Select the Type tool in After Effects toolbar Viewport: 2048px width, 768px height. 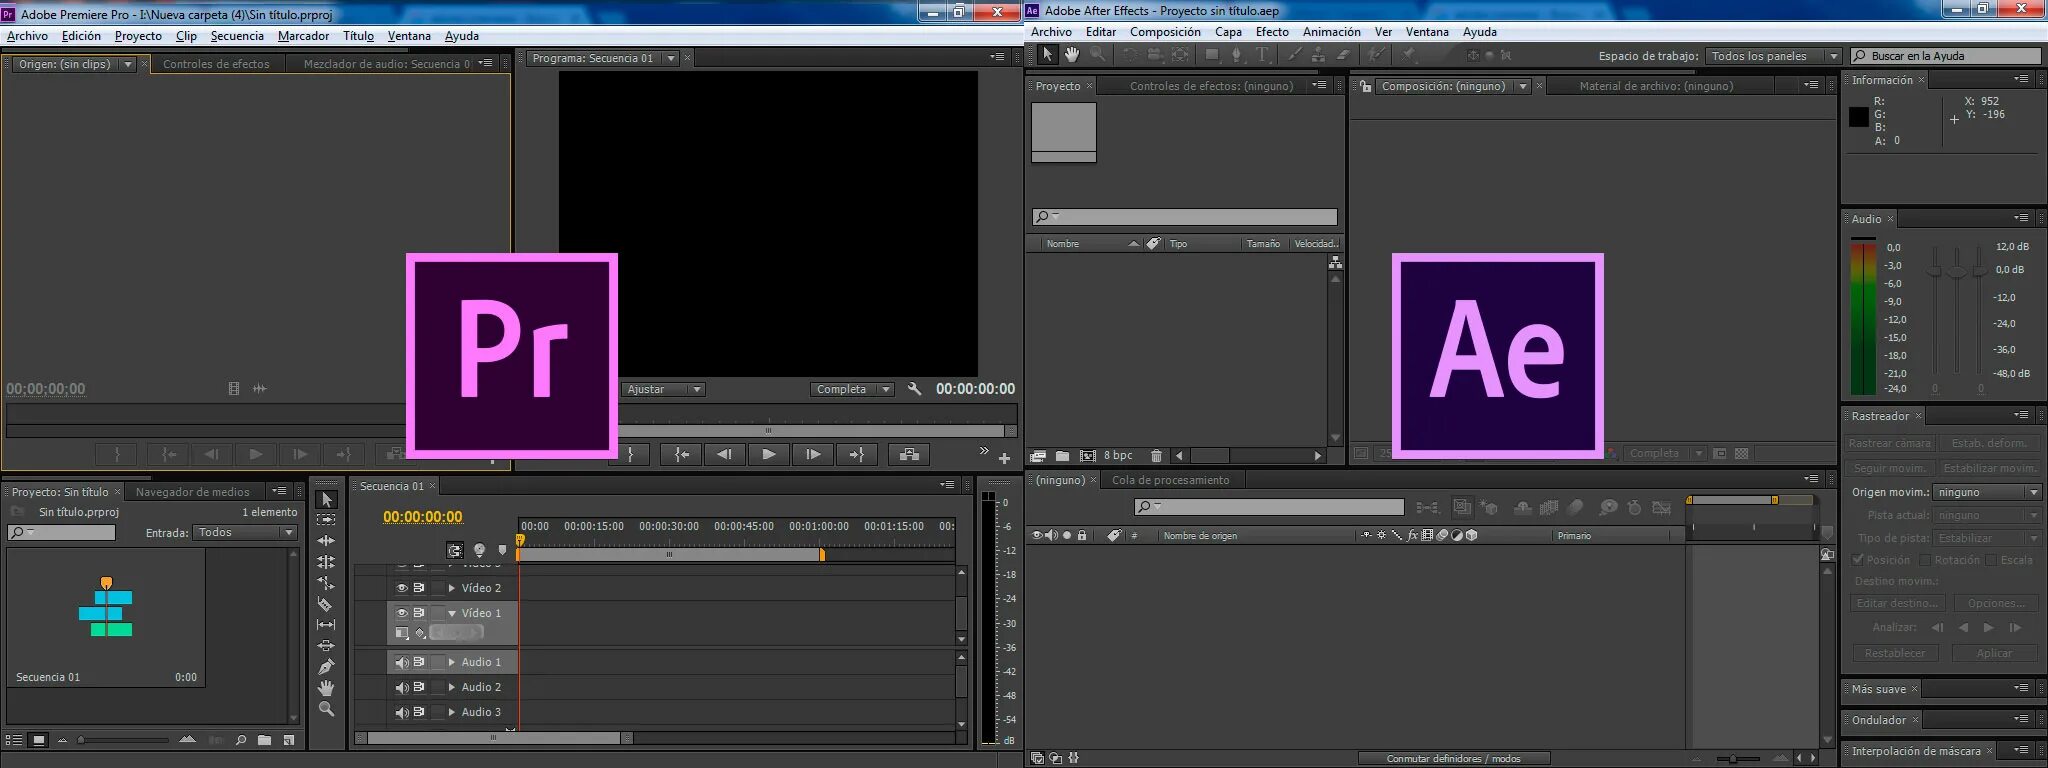click(x=1262, y=55)
